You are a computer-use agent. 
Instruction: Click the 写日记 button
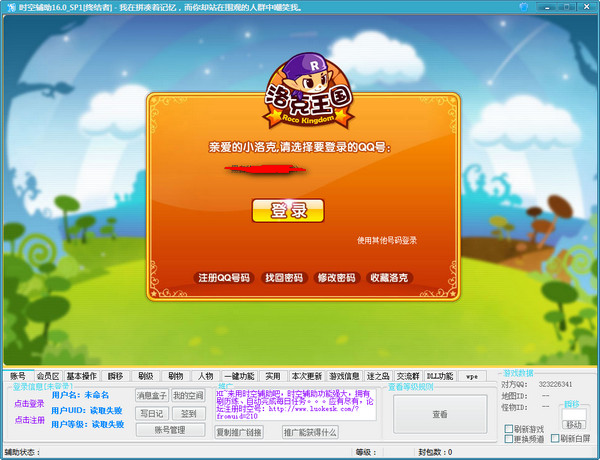pyautogui.click(x=152, y=413)
